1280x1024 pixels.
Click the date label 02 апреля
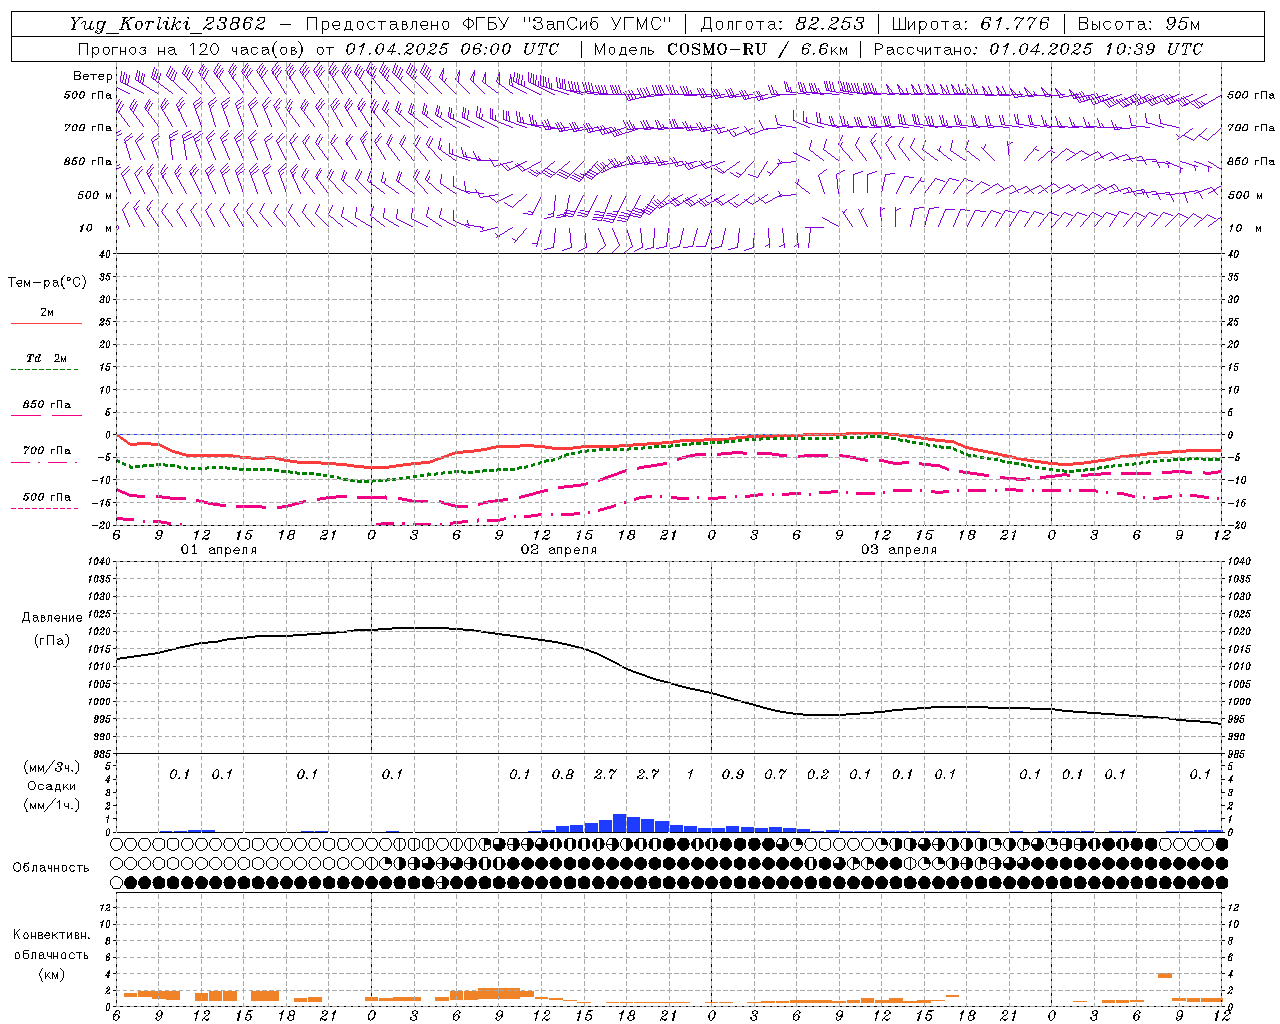click(558, 550)
